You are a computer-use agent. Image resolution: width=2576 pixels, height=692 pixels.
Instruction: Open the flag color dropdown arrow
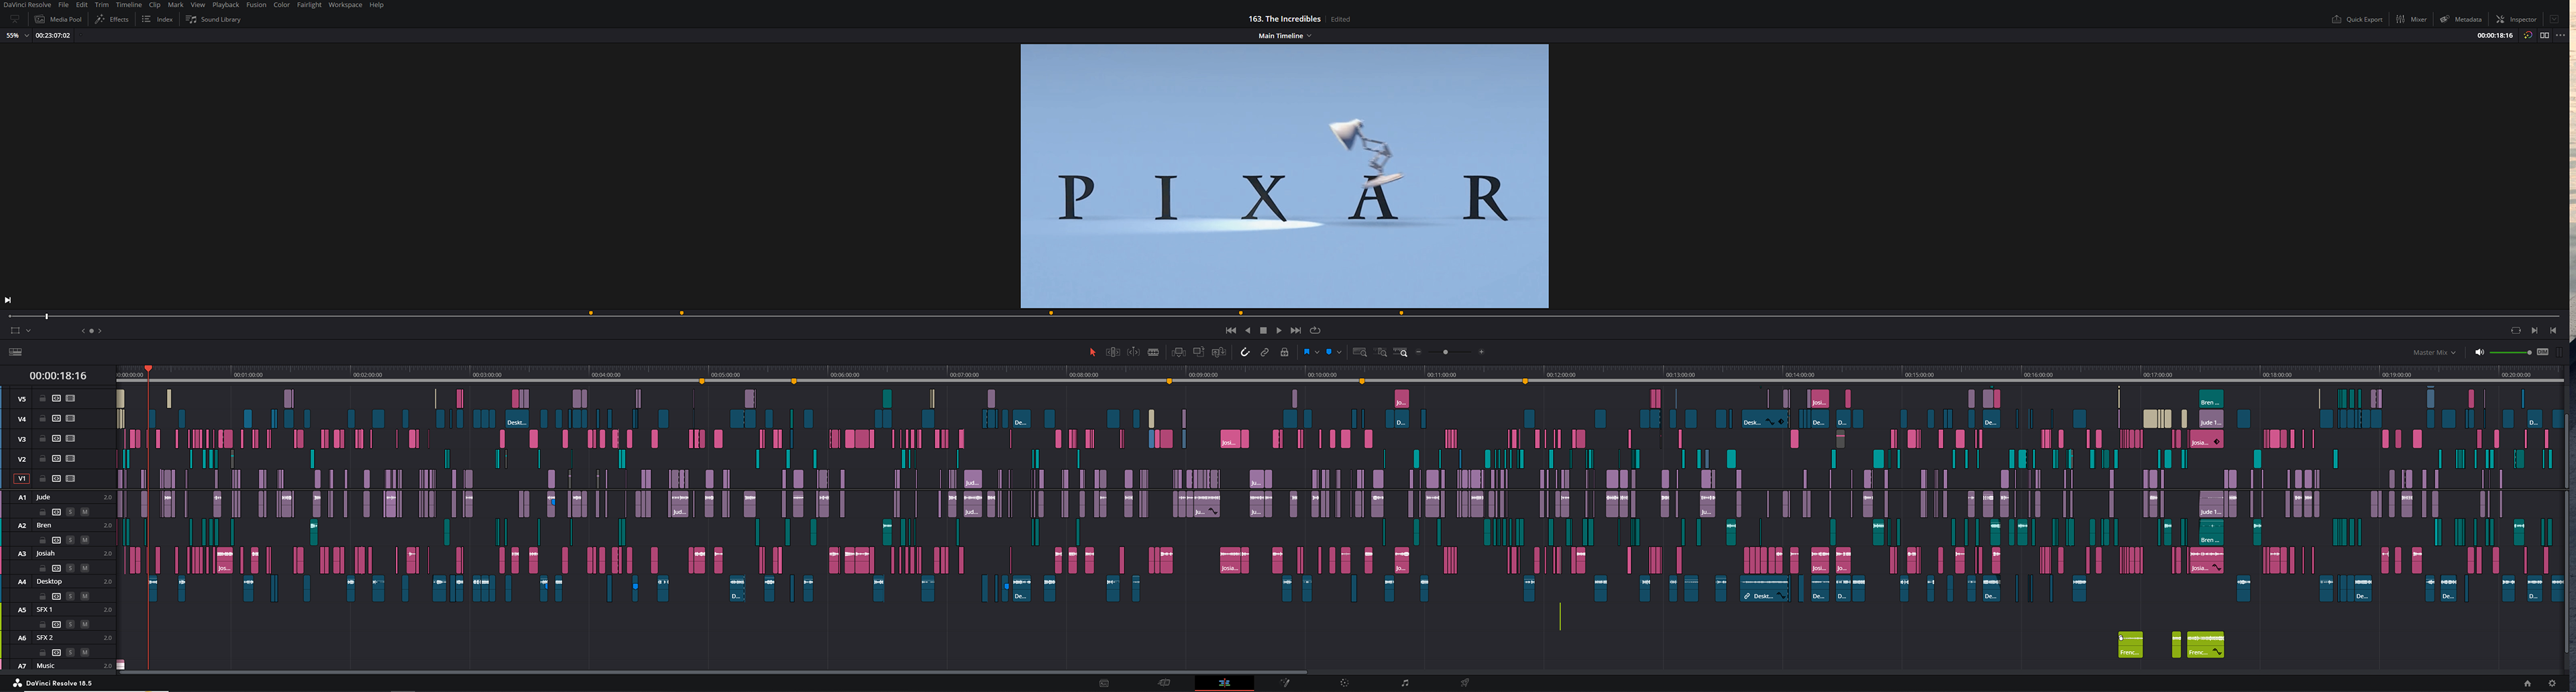(1317, 352)
